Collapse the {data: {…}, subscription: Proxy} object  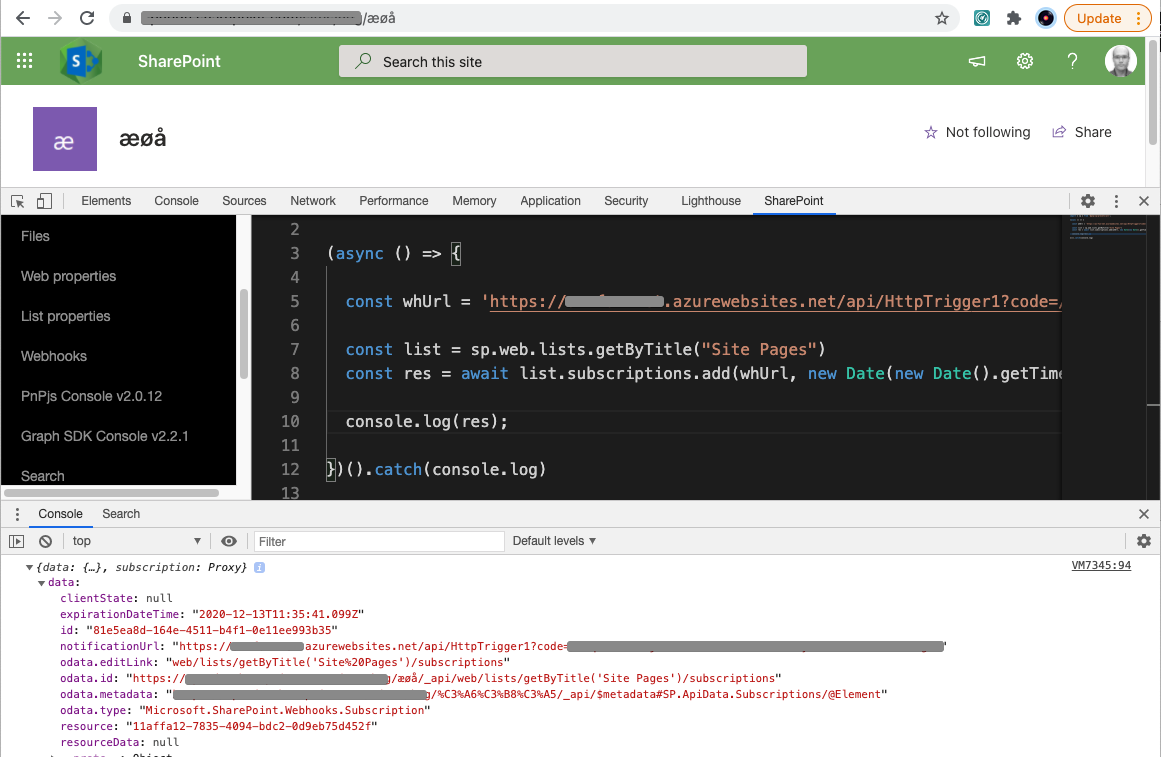click(x=30, y=567)
